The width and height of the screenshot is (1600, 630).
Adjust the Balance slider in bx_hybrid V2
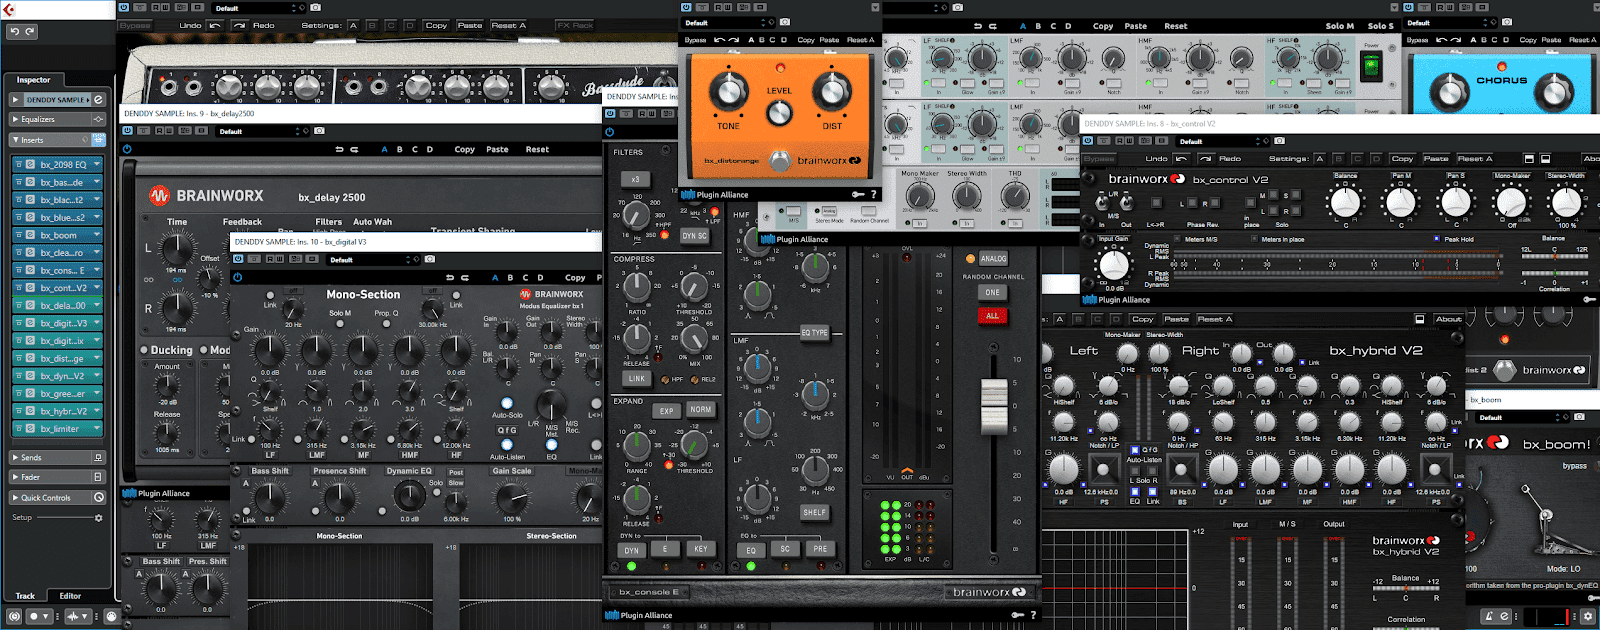point(1406,588)
